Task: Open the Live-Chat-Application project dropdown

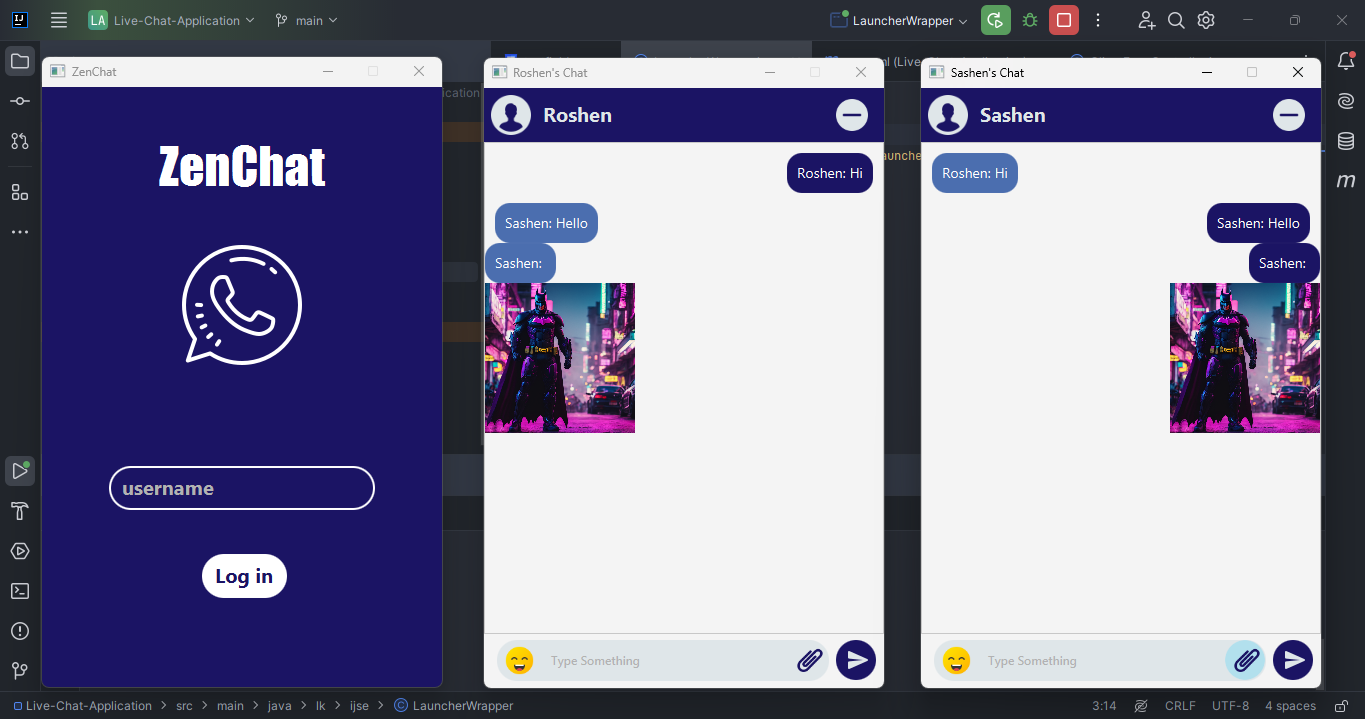Action: click(x=171, y=20)
